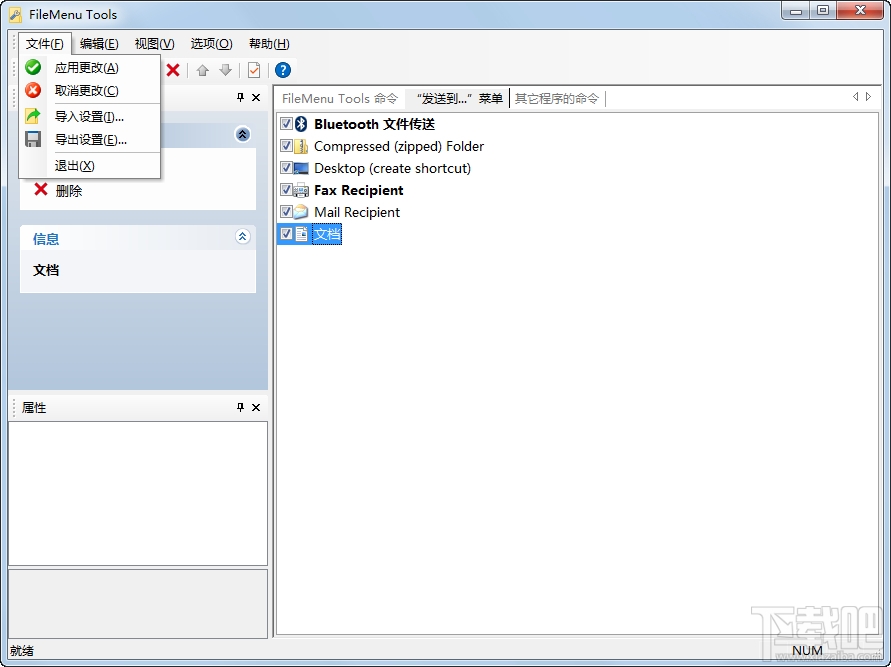The image size is (891, 667).
Task: Uncheck the 文档 checkbox
Action: point(286,234)
